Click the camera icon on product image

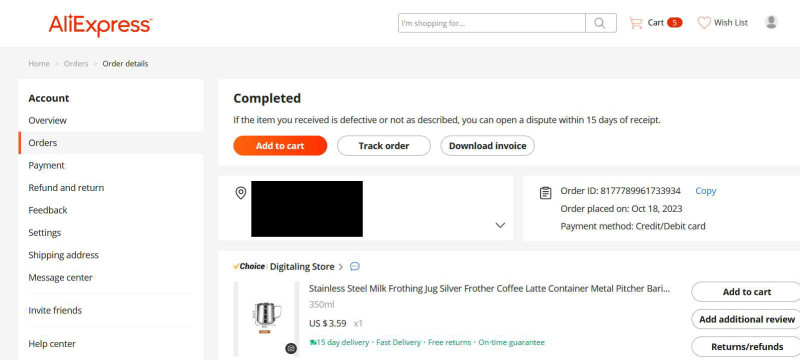(291, 348)
